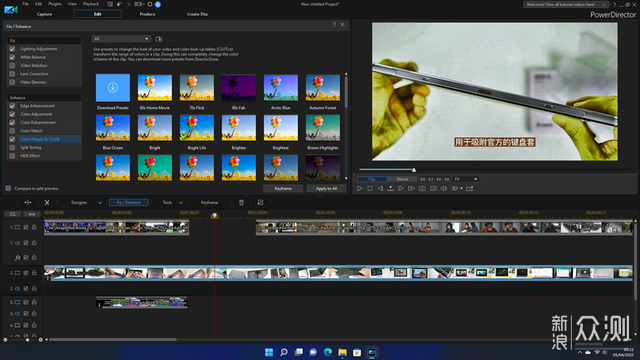The image size is (640, 360).
Task: Click import presets icon beside All dropdown
Action: [x=159, y=39]
